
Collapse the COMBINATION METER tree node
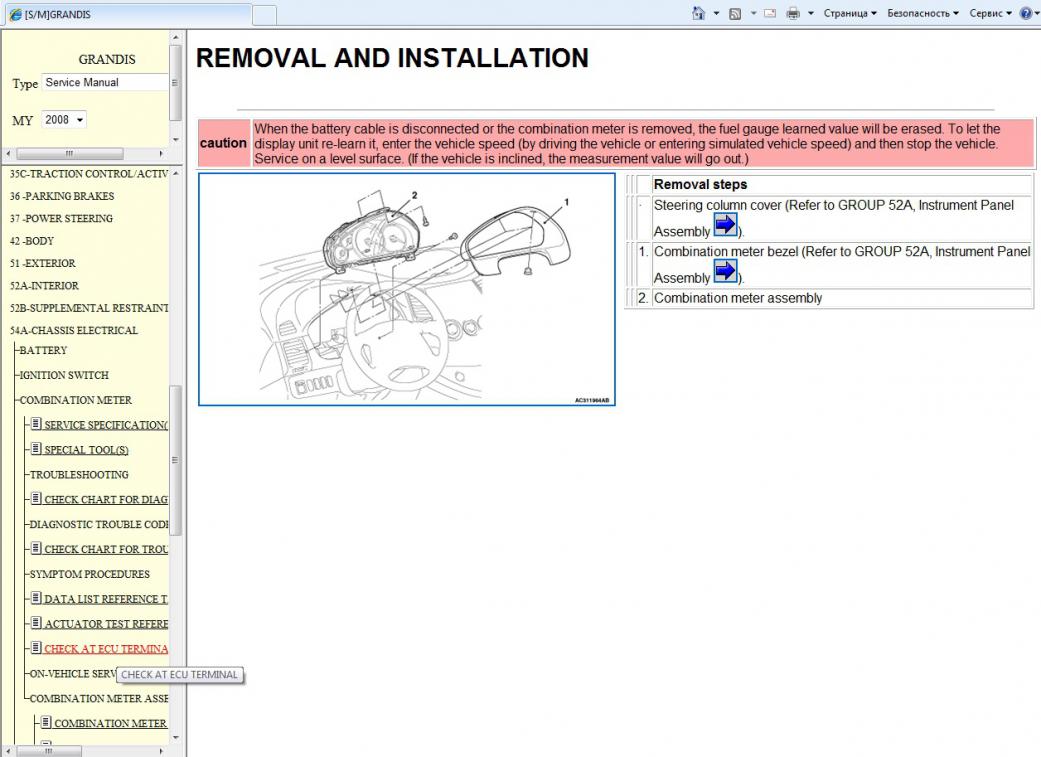tap(76, 400)
